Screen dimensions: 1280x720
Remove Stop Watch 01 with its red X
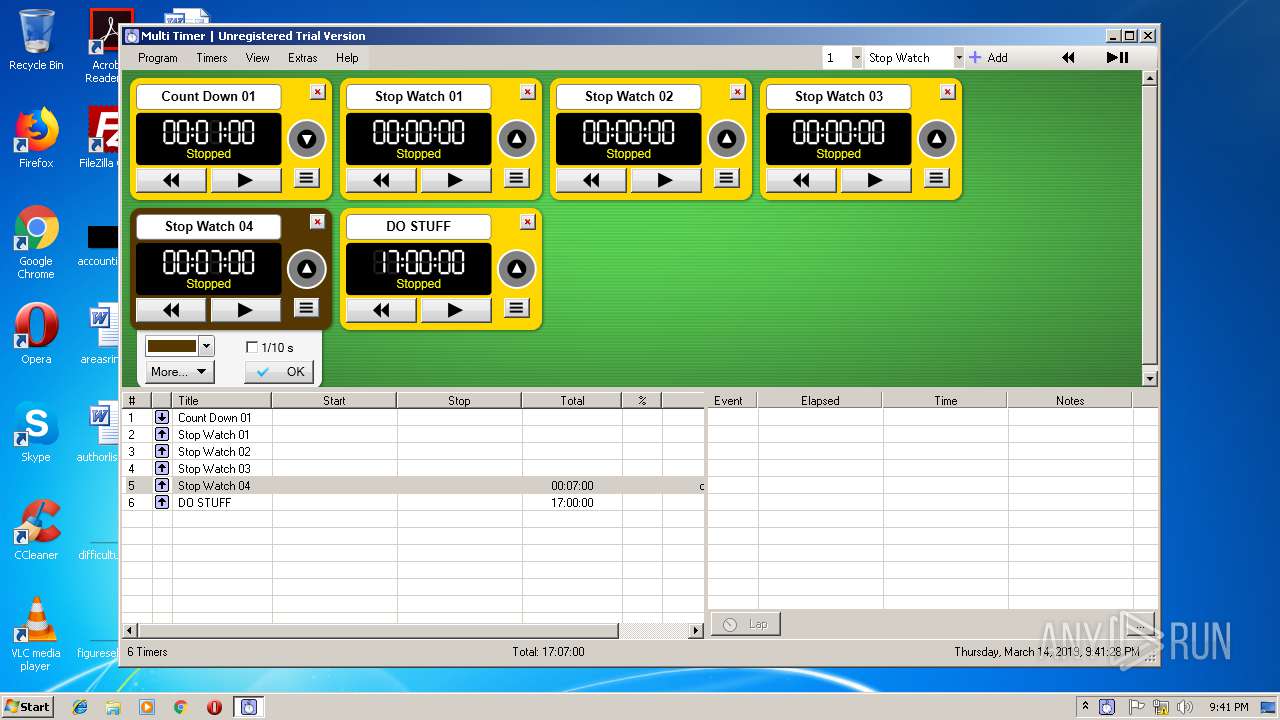[527, 92]
